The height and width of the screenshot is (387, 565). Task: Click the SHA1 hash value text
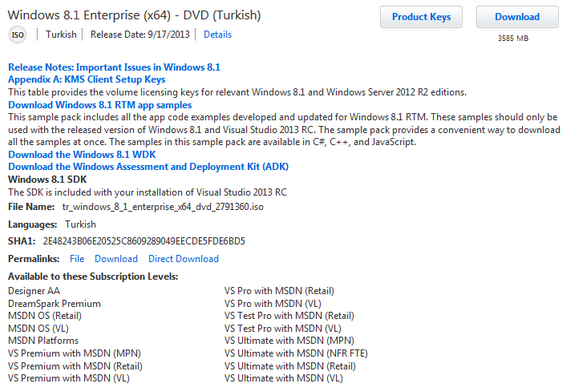tap(144, 241)
